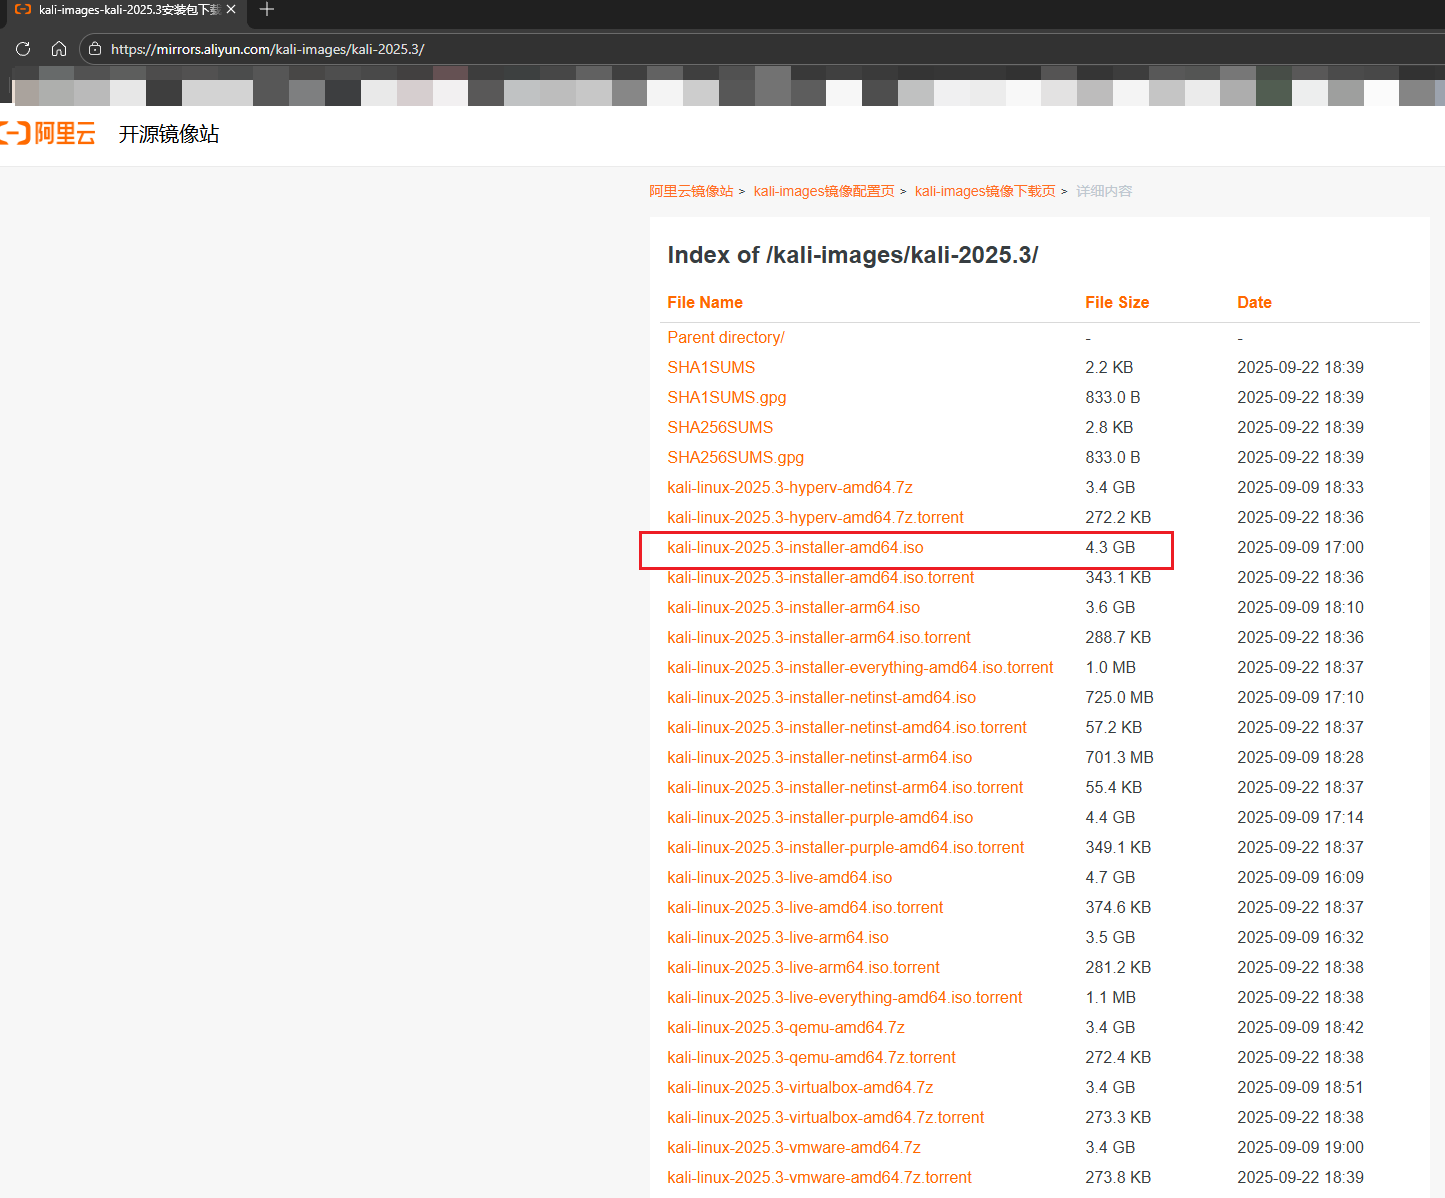Download kali-linux-2025.3-installer-amd64.iso
This screenshot has width=1445, height=1198.
[x=795, y=548]
